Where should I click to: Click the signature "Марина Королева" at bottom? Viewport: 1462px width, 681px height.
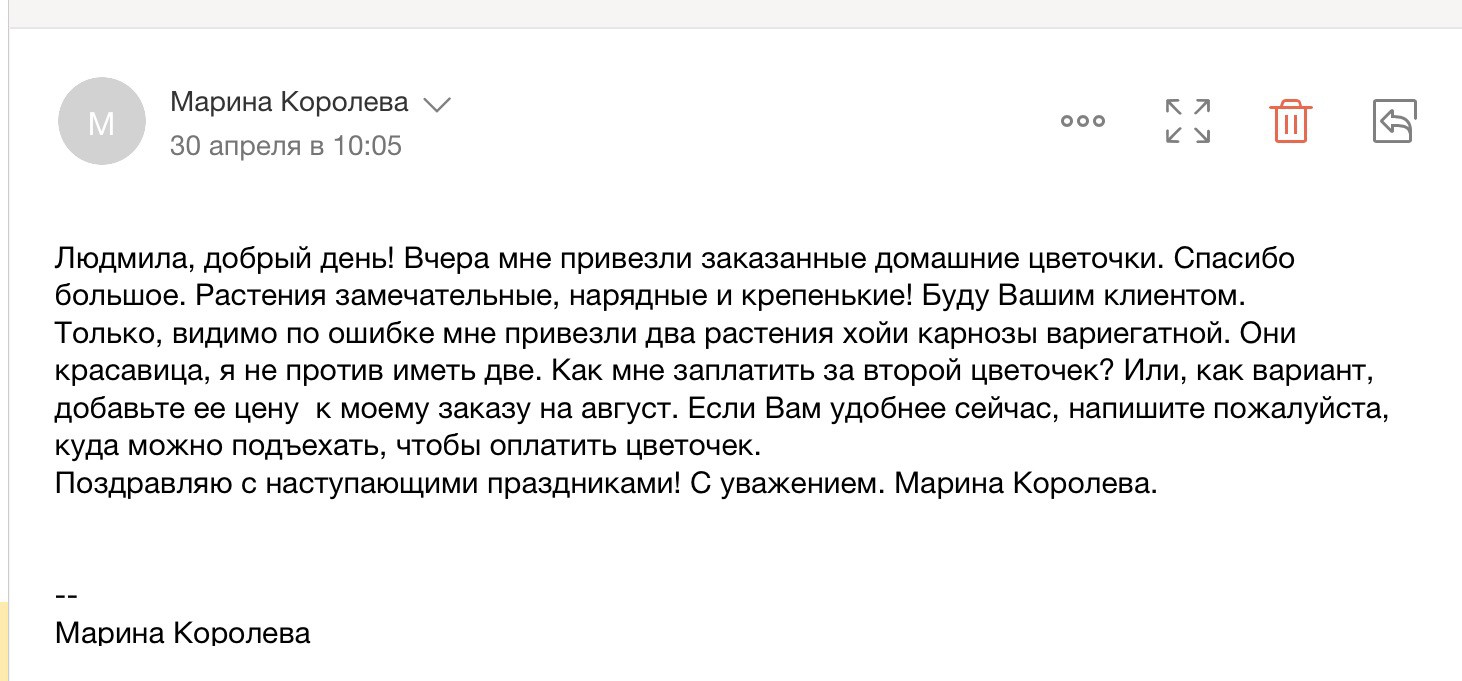(x=182, y=633)
